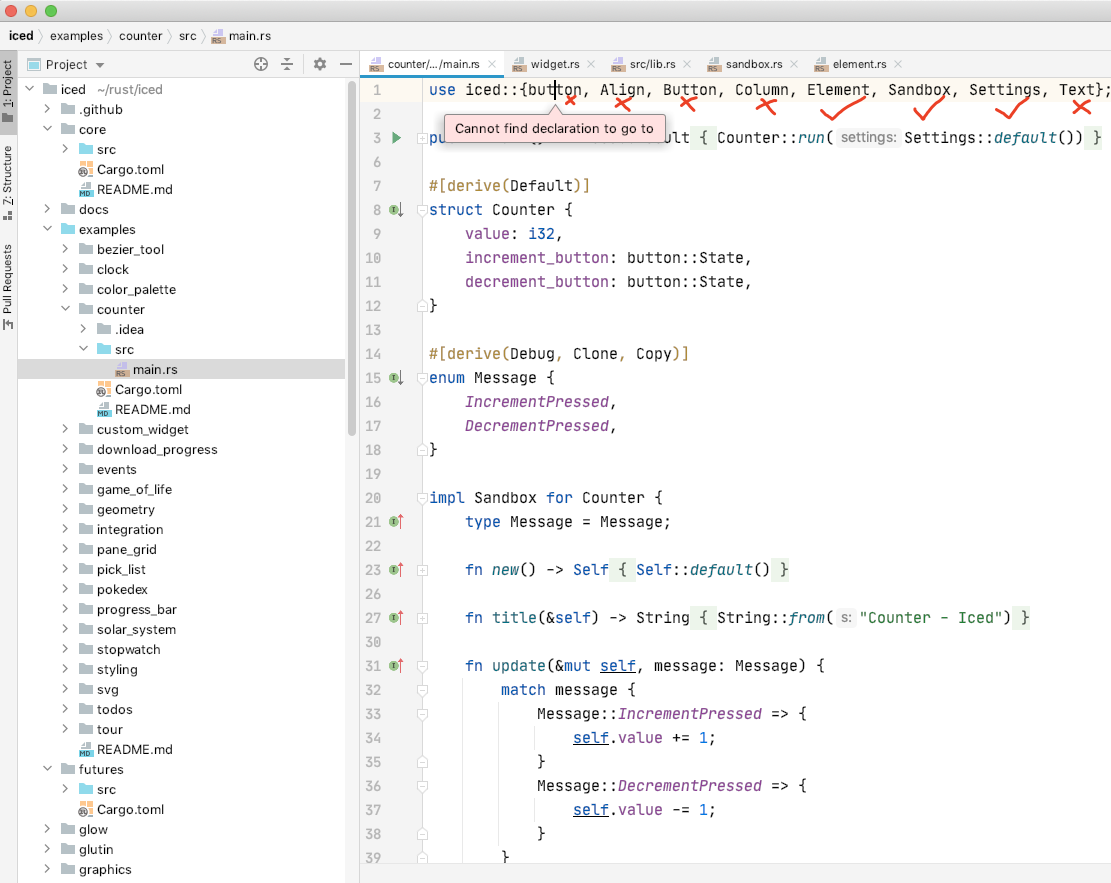
Task: Fold the struct Counter block on line 8
Action: pos(422,210)
